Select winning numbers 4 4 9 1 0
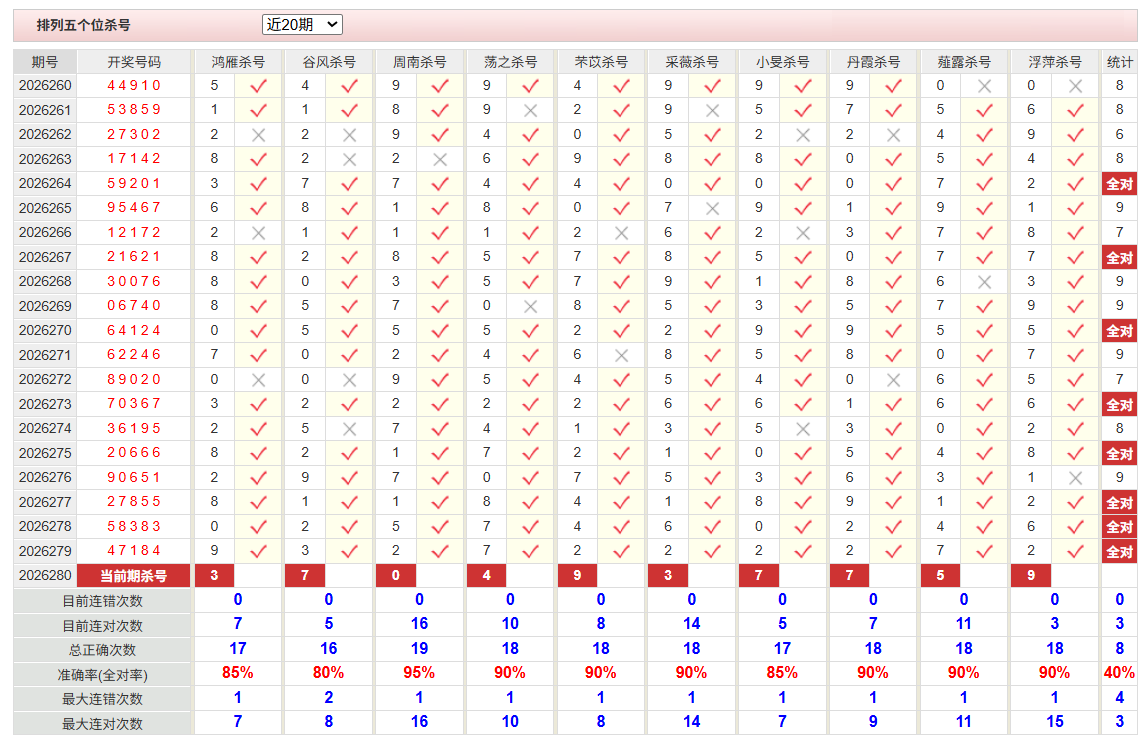 point(134,85)
